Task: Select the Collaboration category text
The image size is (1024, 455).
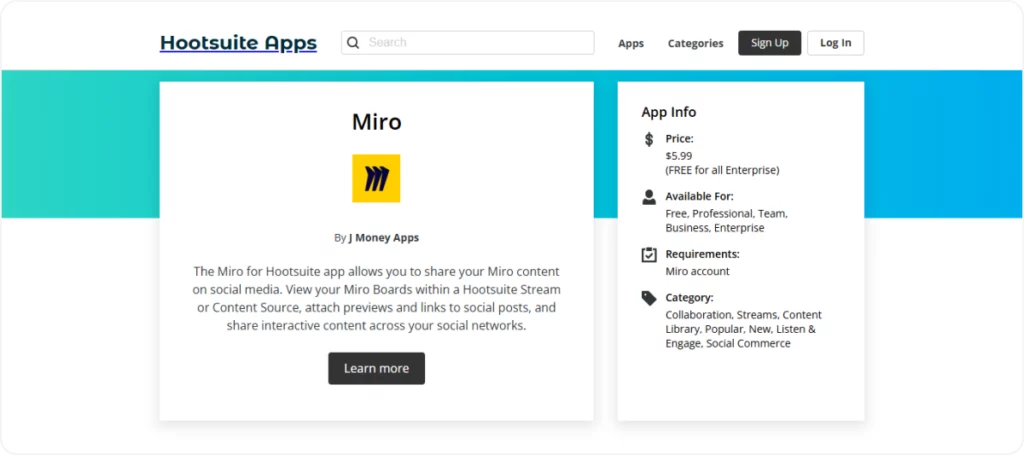Action: 698,315
